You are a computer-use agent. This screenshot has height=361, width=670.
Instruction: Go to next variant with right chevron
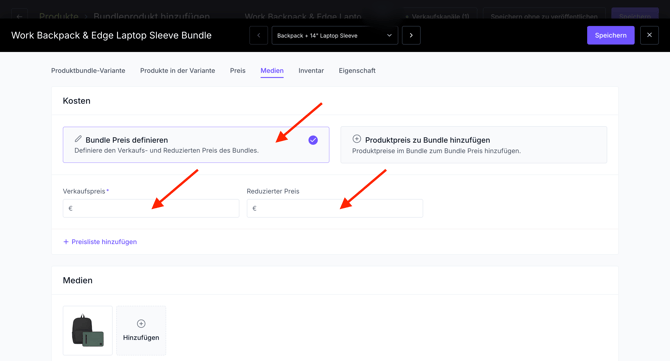point(411,35)
